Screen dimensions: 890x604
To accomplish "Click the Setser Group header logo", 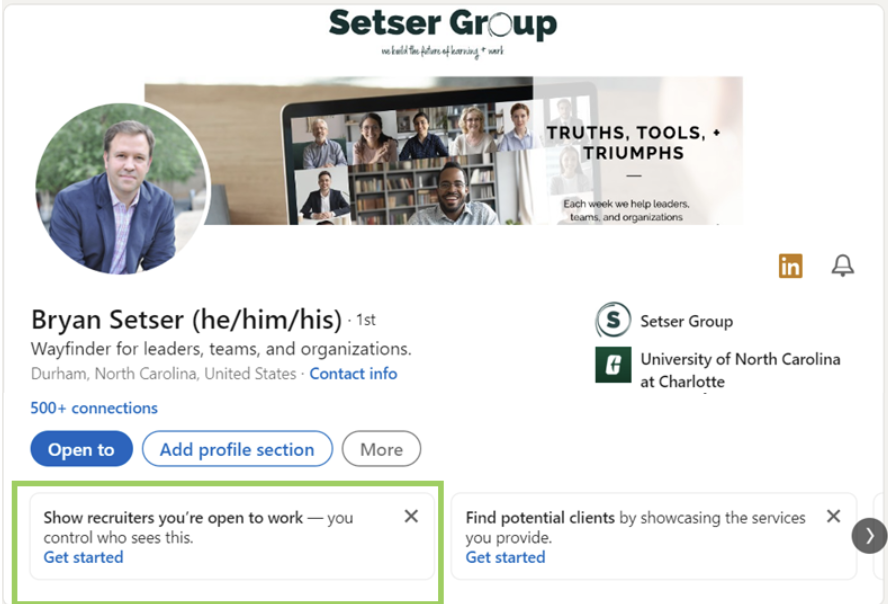I will (443, 31).
